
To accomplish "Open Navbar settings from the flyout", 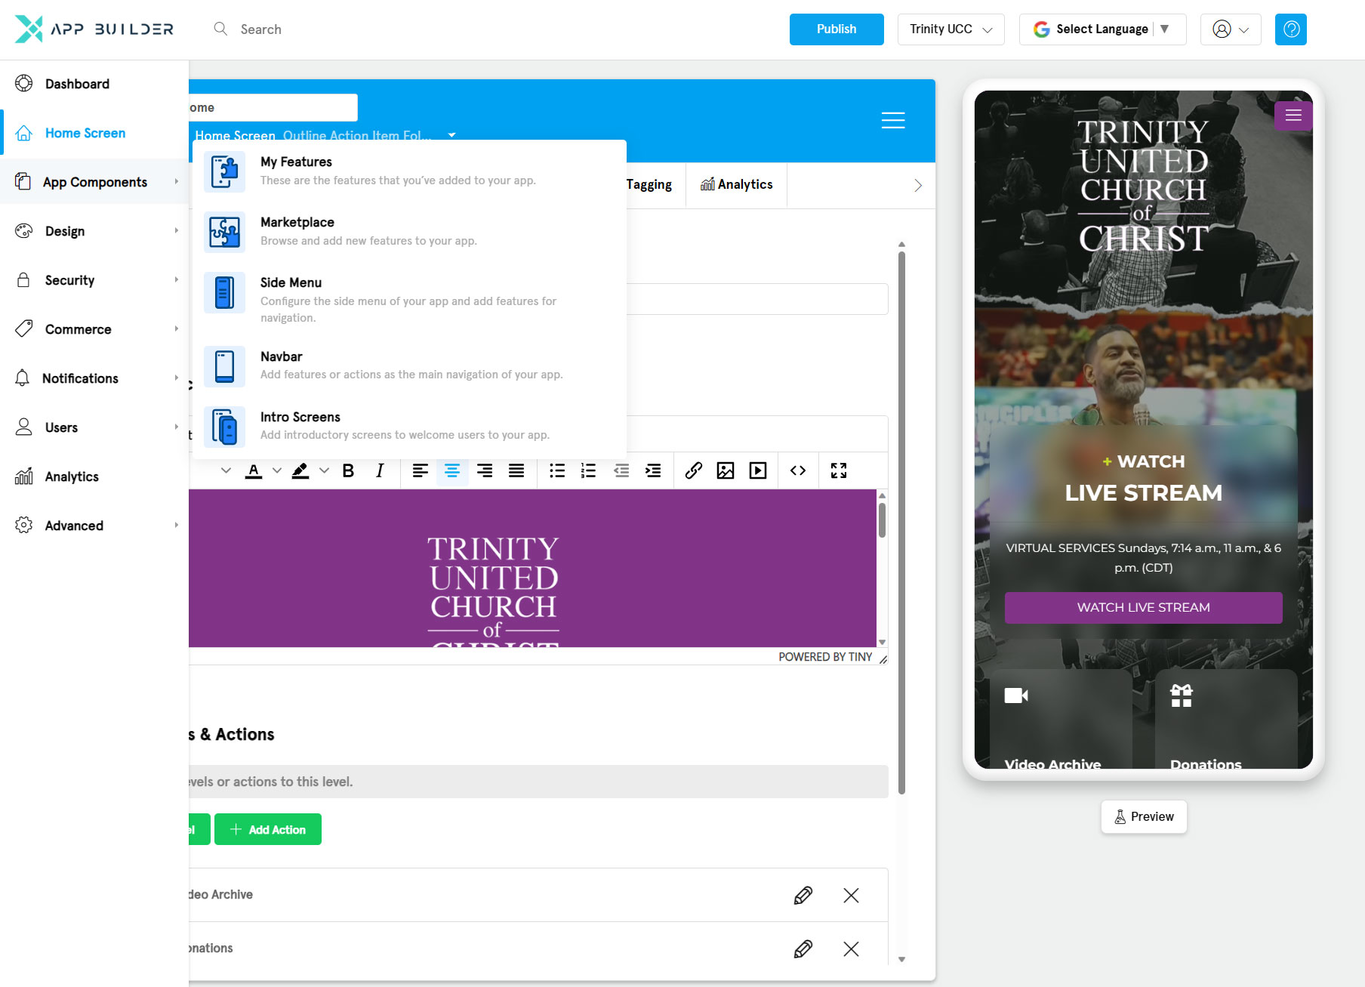I will click(409, 365).
